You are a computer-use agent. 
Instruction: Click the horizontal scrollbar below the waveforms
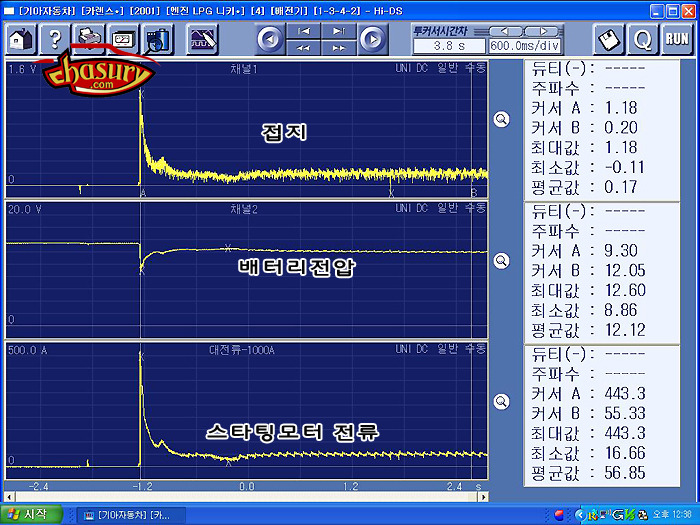coord(246,496)
